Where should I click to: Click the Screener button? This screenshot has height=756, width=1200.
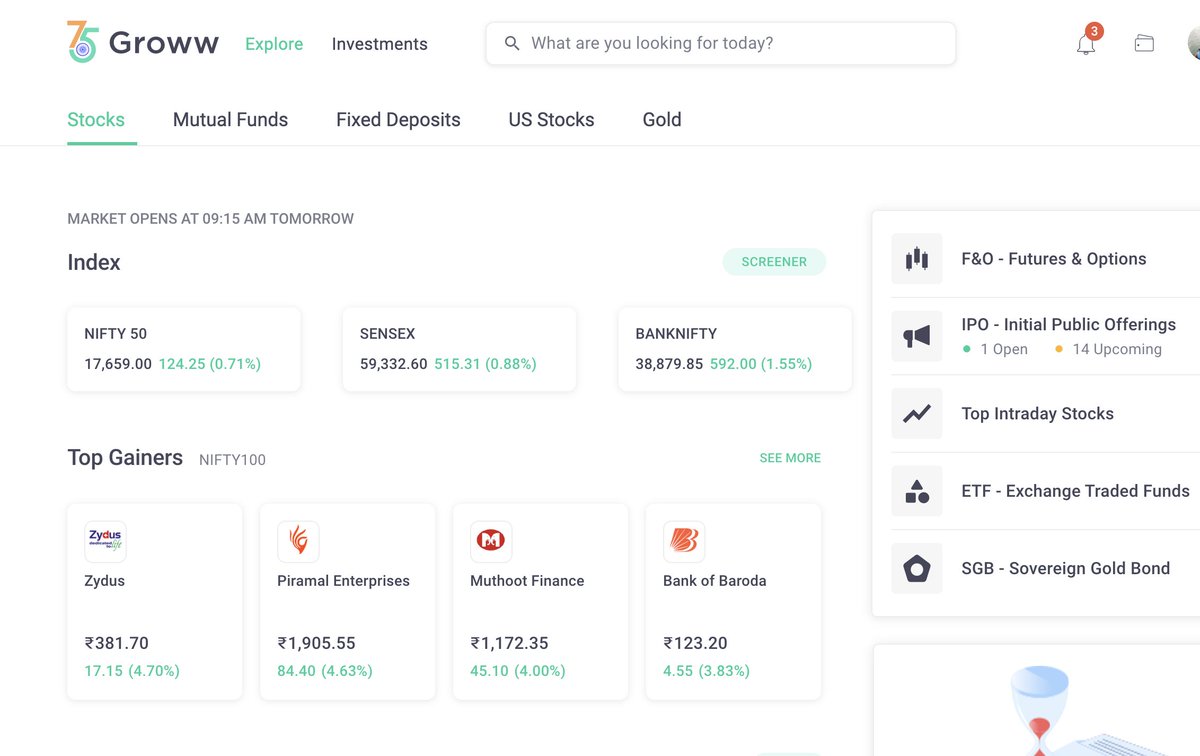coord(774,262)
